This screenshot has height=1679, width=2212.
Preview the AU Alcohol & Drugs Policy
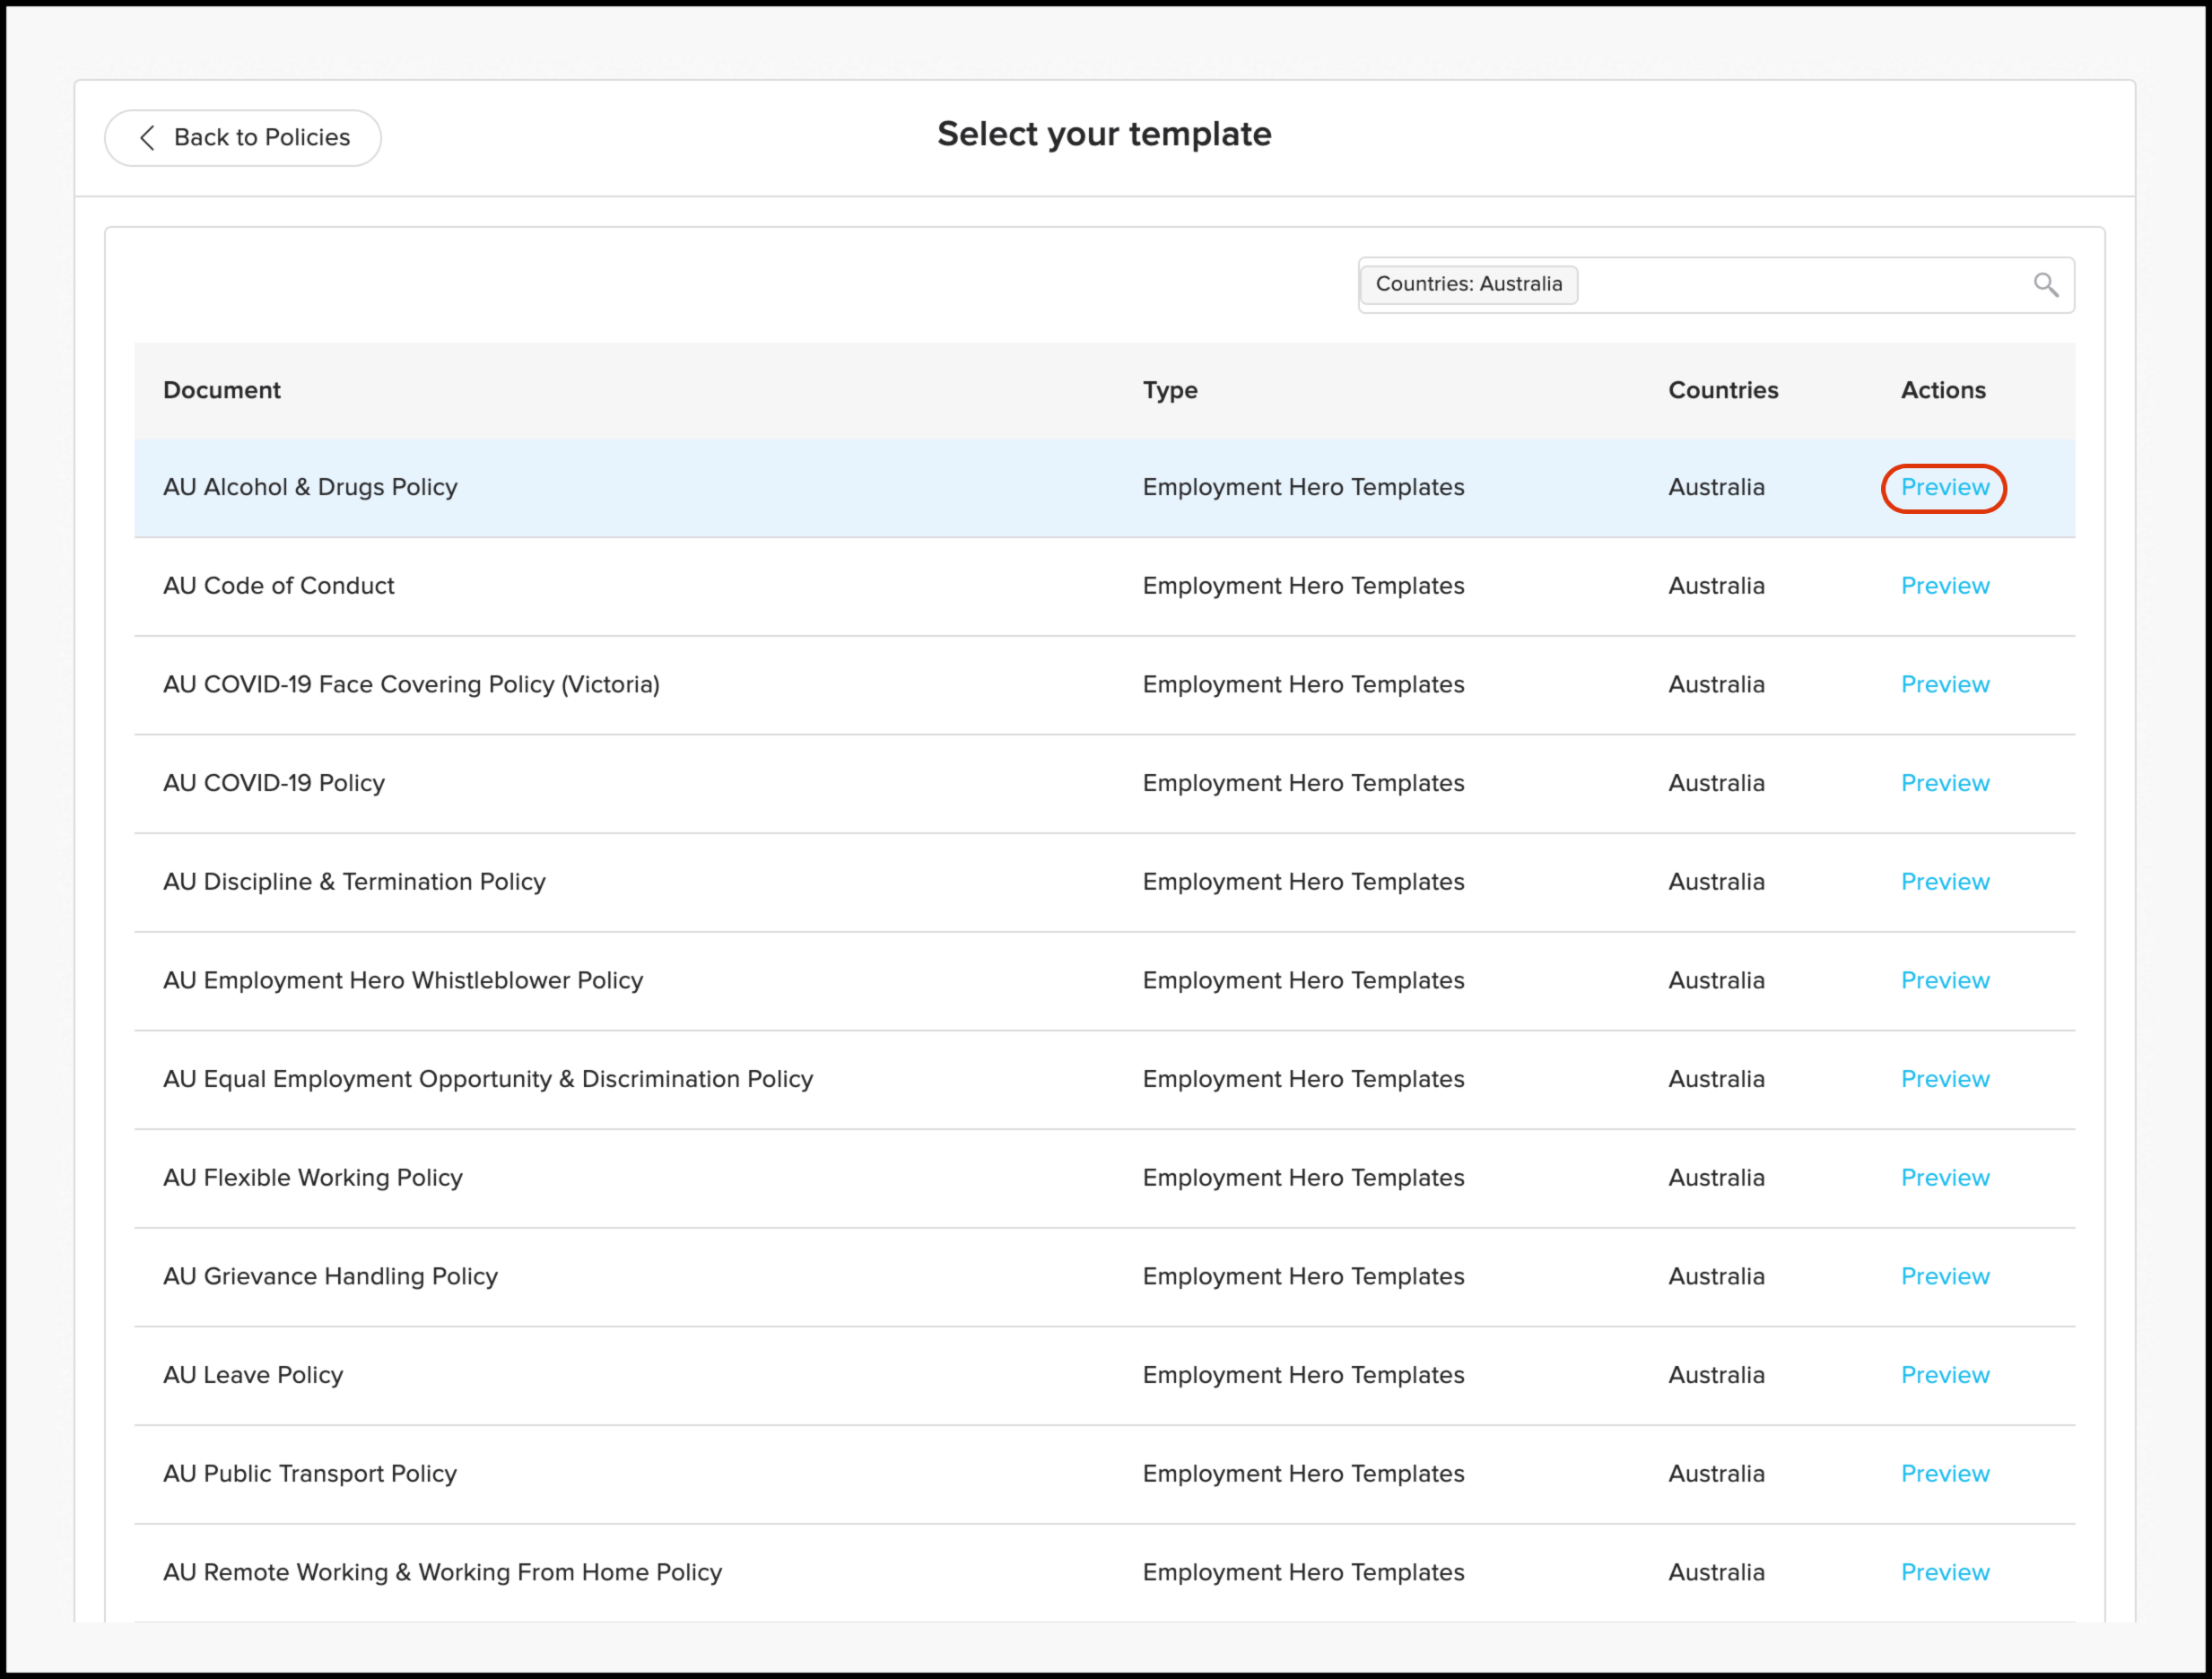click(x=1944, y=488)
